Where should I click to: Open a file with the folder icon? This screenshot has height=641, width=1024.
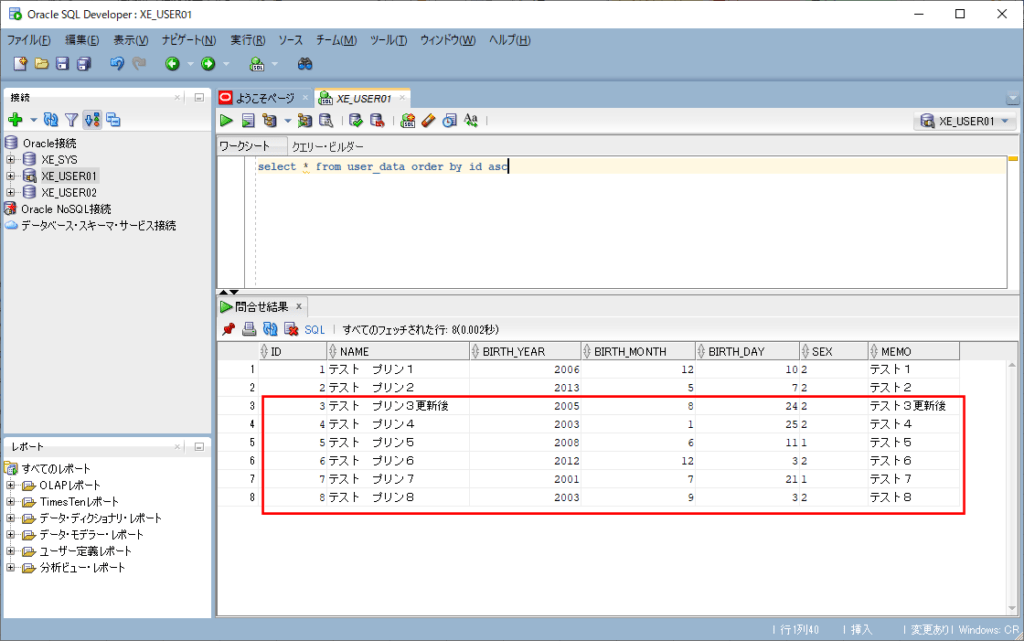tap(42, 64)
